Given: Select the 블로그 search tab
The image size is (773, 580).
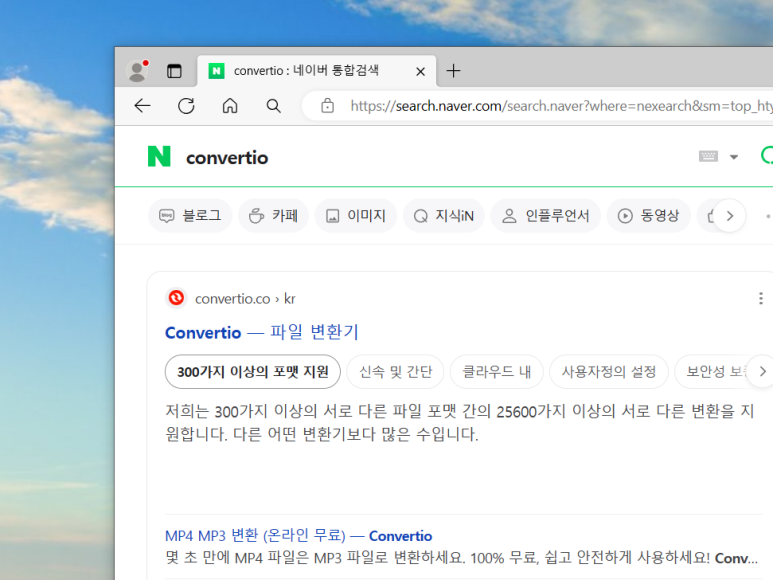Looking at the screenshot, I should click(x=190, y=216).
